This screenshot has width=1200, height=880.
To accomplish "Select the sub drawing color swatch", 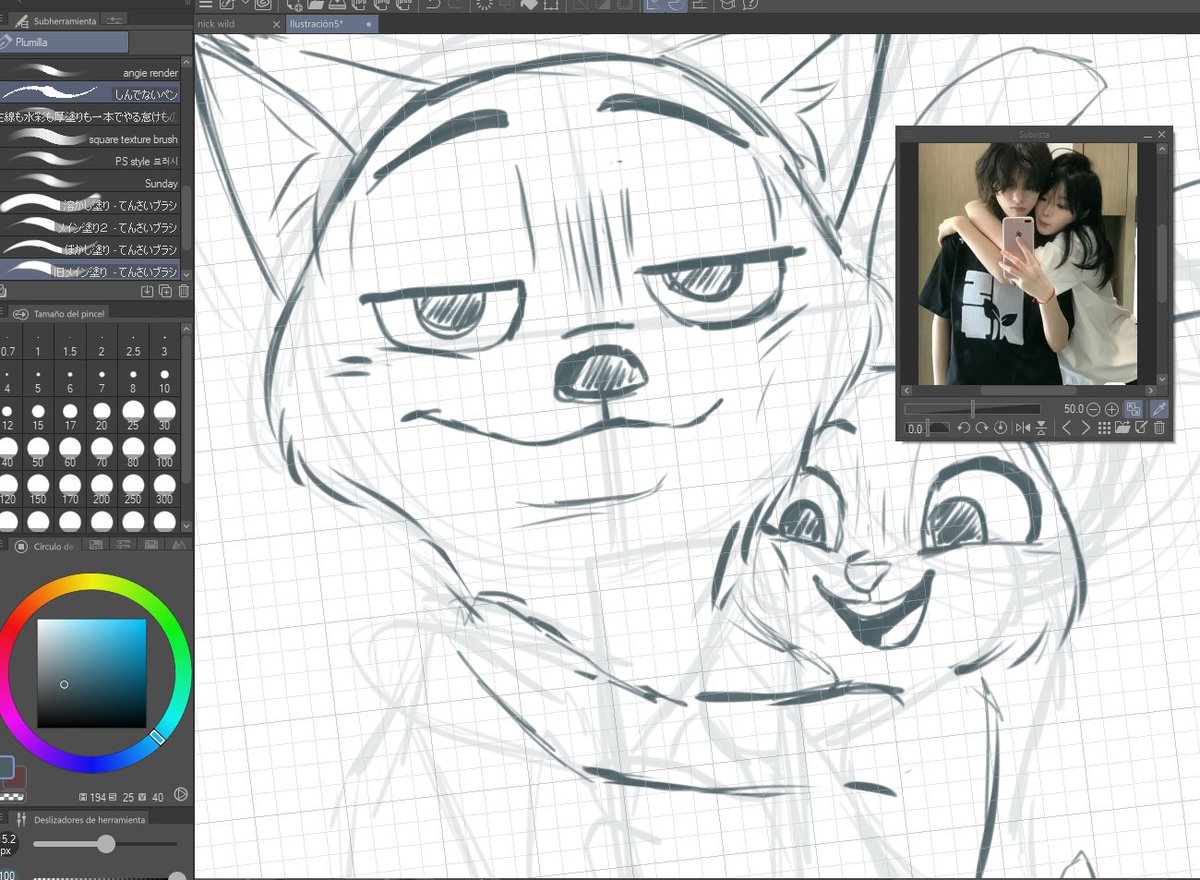I will tap(18, 778).
